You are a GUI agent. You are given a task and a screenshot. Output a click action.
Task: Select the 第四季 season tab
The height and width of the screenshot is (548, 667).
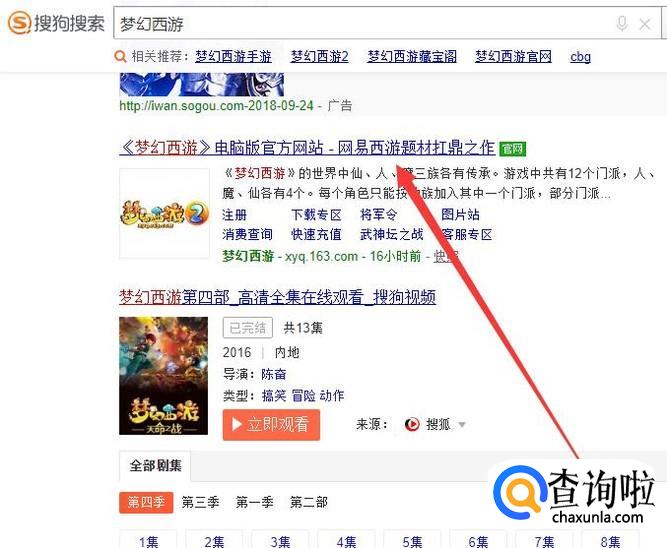146,502
